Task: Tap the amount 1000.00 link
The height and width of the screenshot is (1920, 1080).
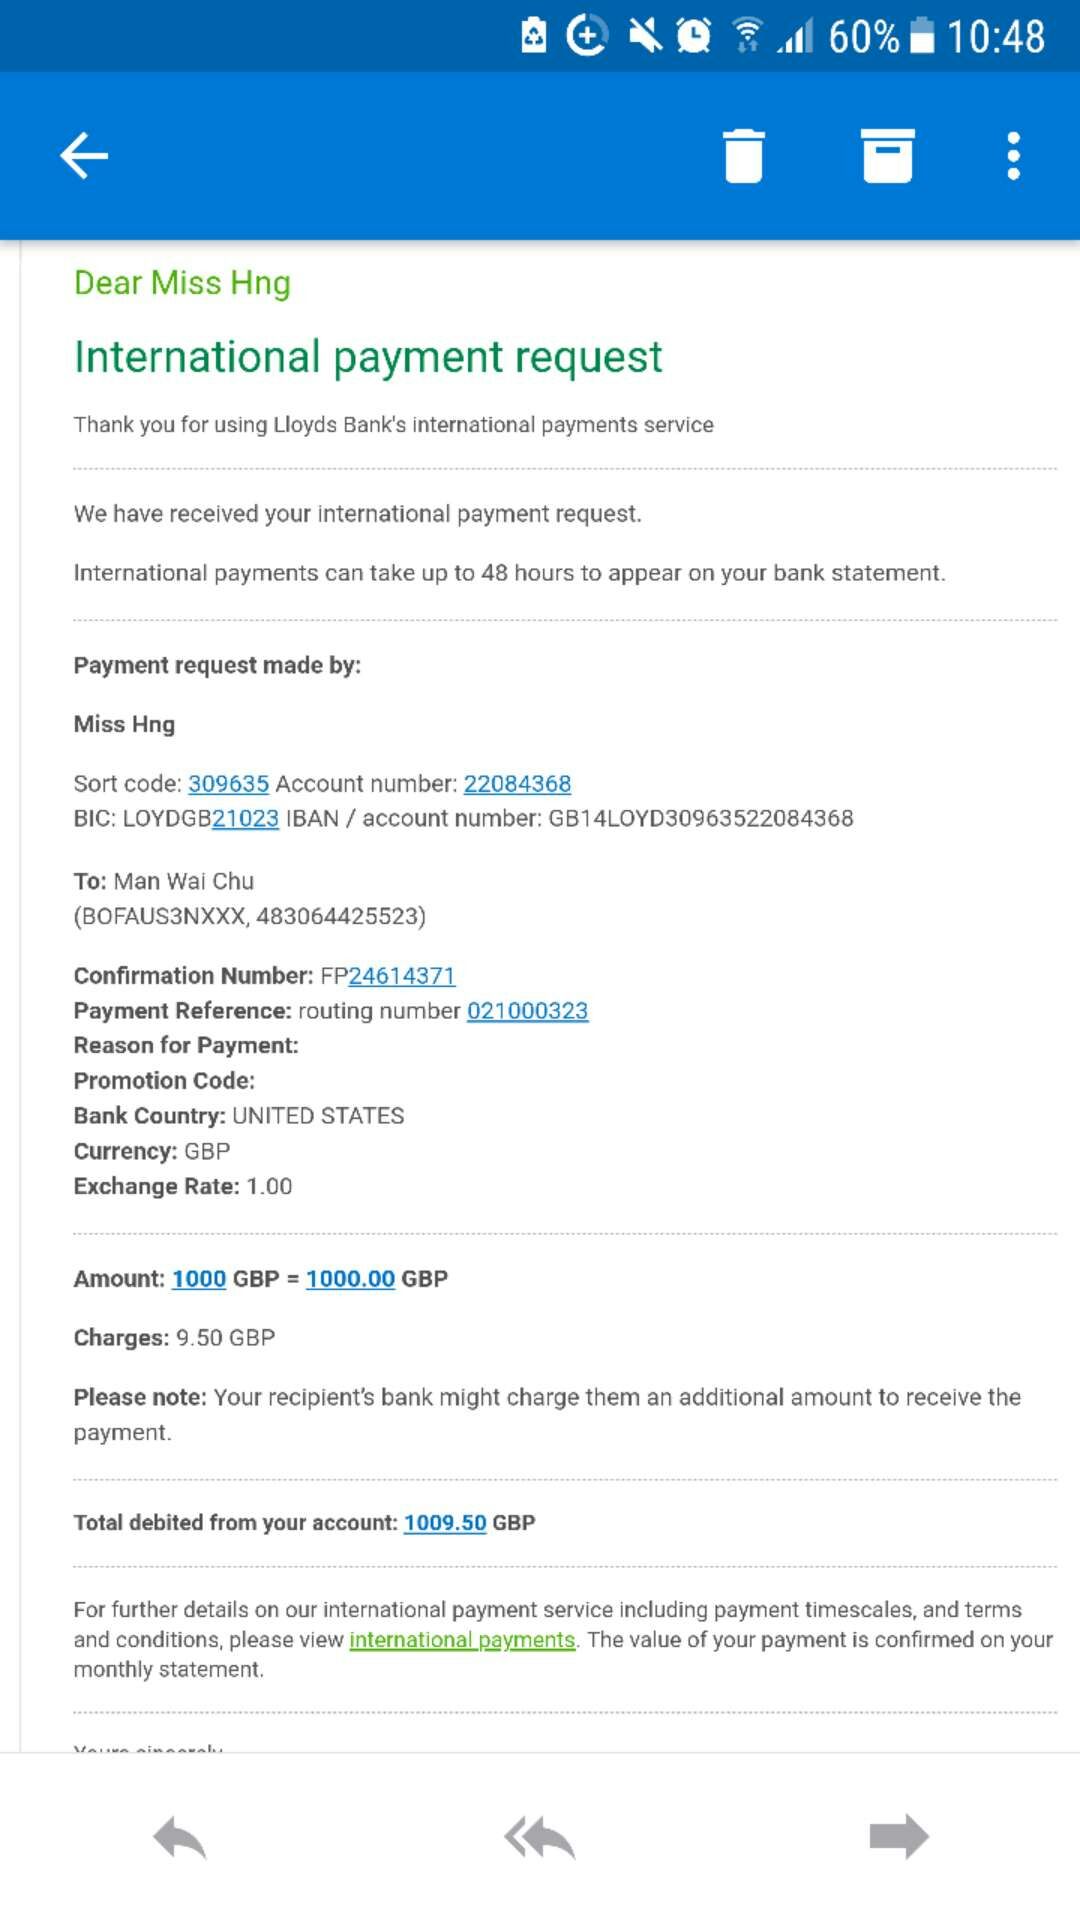Action: [x=350, y=1279]
